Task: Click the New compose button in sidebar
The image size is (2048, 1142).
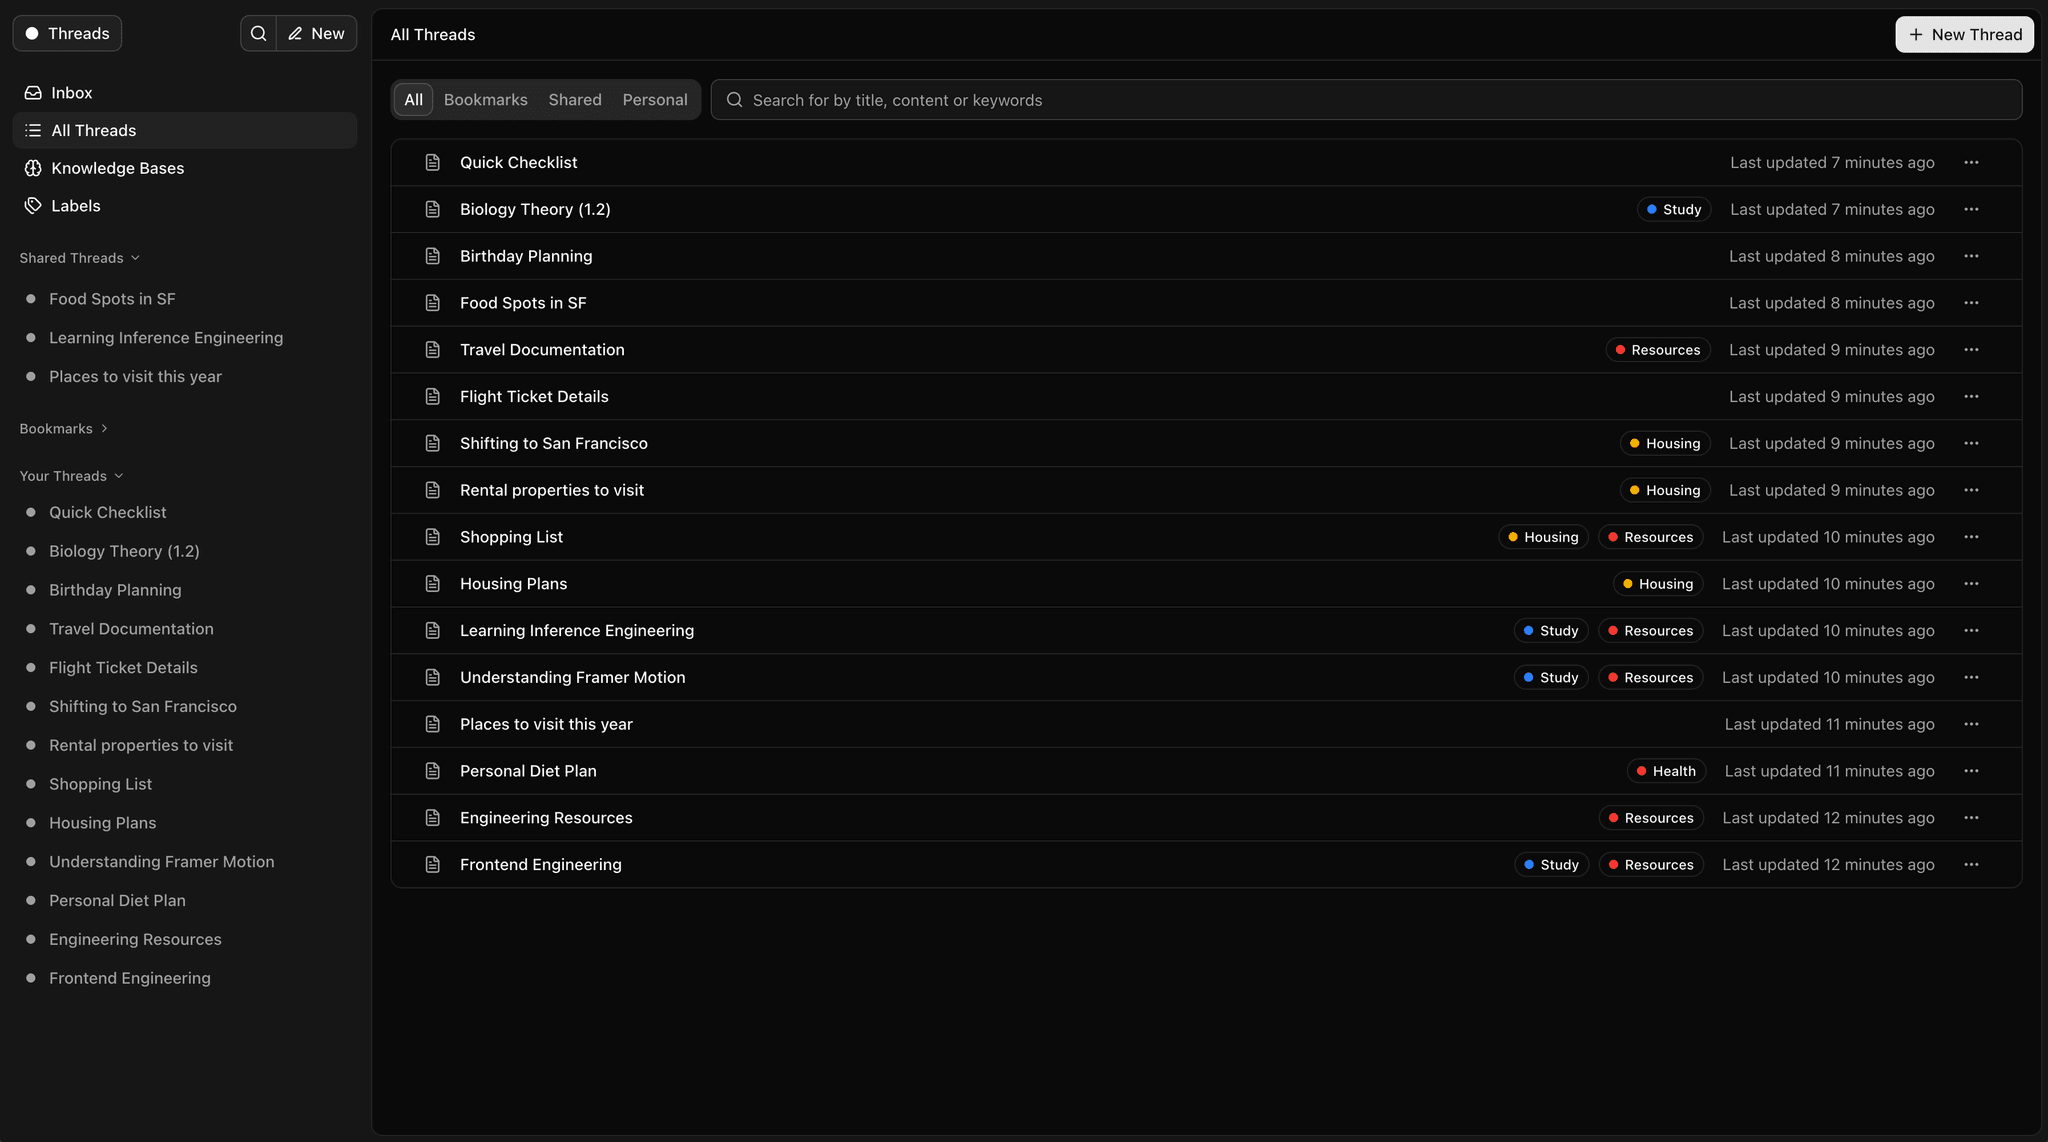Action: [316, 34]
